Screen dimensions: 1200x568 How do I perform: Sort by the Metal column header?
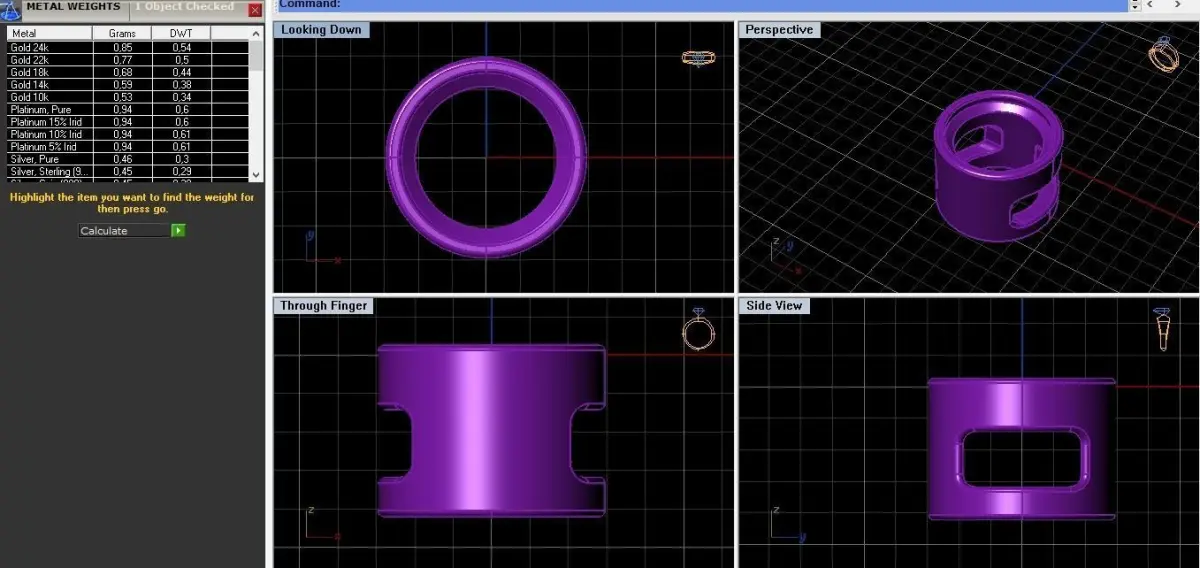point(50,34)
